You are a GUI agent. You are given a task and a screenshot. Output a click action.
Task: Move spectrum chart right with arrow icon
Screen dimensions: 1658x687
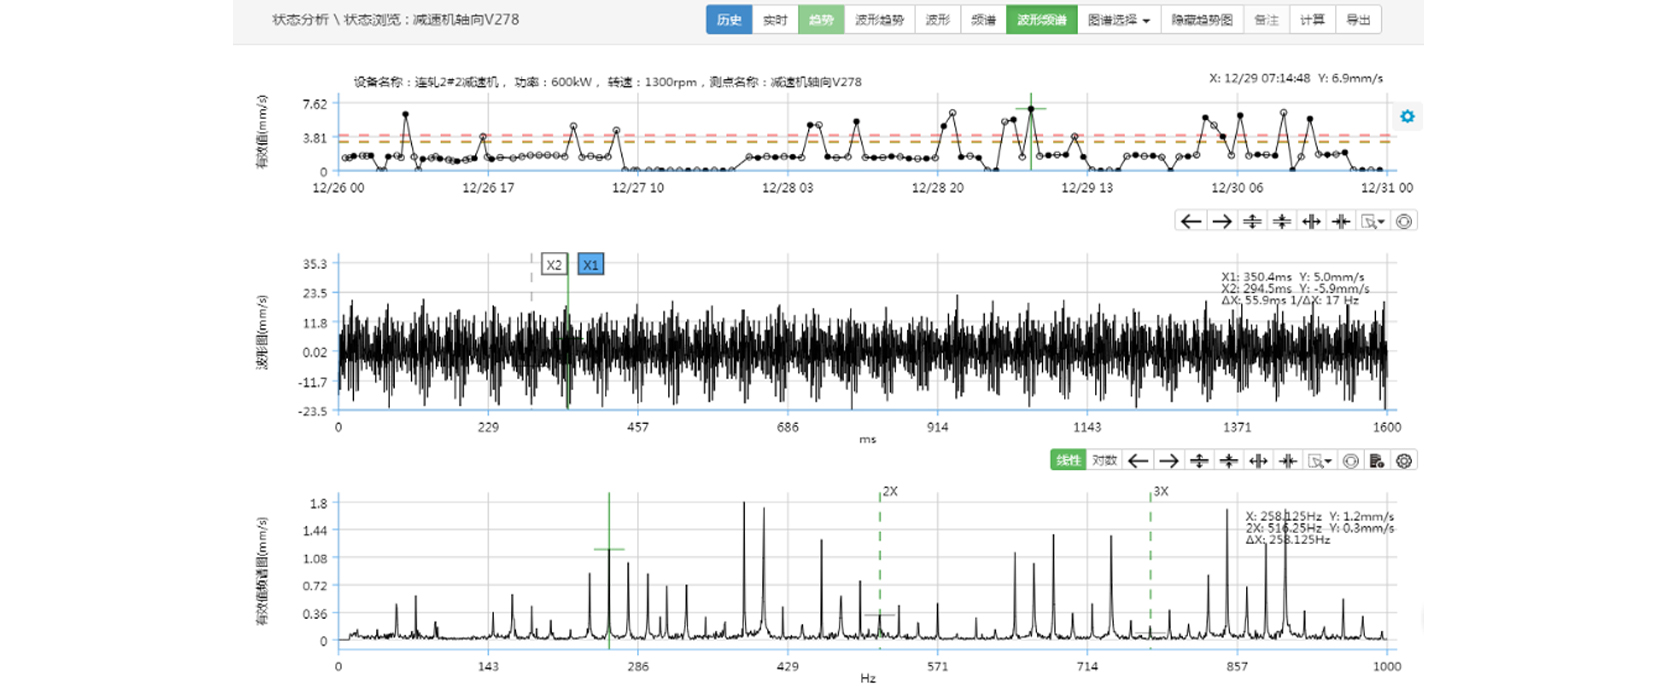click(1168, 461)
